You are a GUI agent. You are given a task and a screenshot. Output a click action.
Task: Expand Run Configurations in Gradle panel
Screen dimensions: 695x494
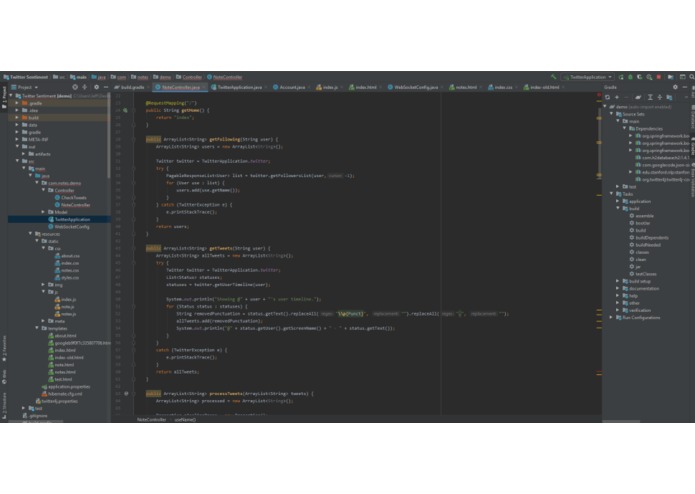611,318
